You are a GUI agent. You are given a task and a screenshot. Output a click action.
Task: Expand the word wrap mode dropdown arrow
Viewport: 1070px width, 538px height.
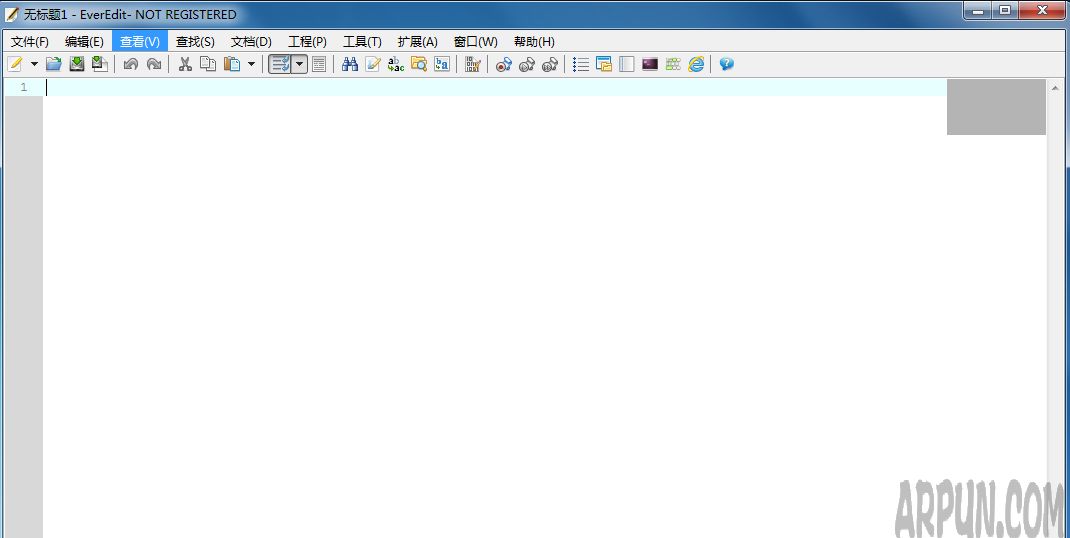point(299,64)
